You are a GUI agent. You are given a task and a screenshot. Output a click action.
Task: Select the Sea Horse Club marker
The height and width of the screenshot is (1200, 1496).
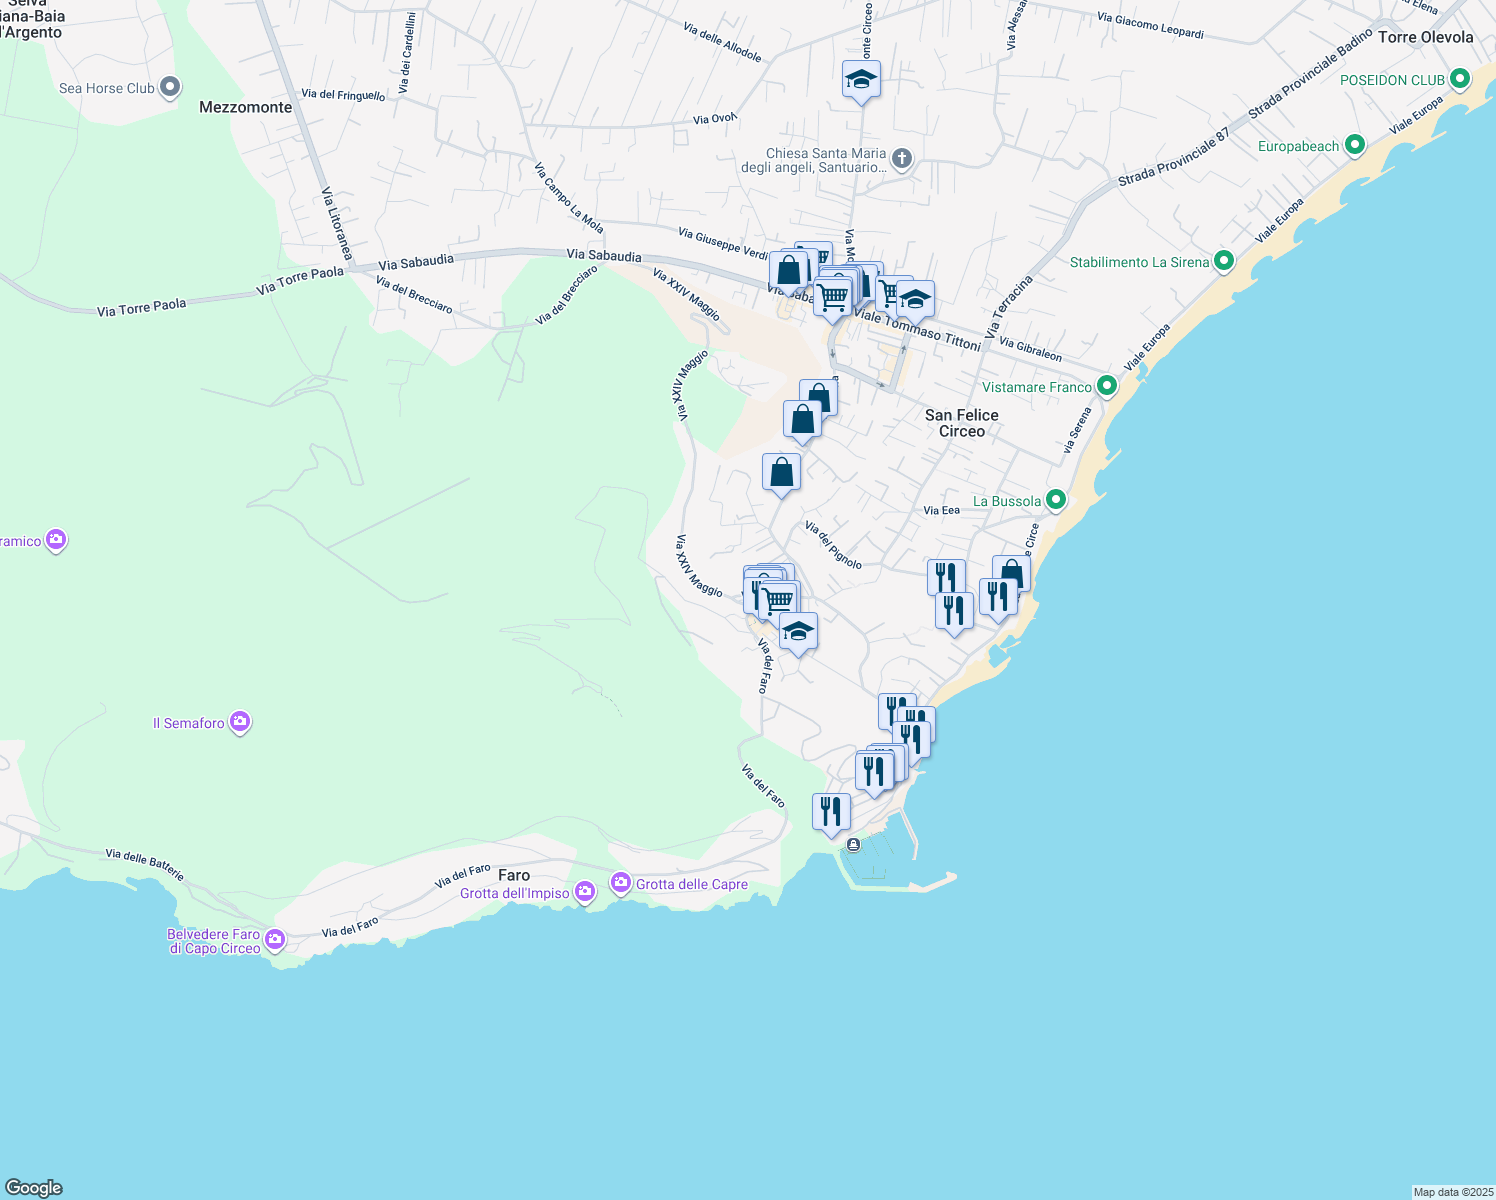169,87
